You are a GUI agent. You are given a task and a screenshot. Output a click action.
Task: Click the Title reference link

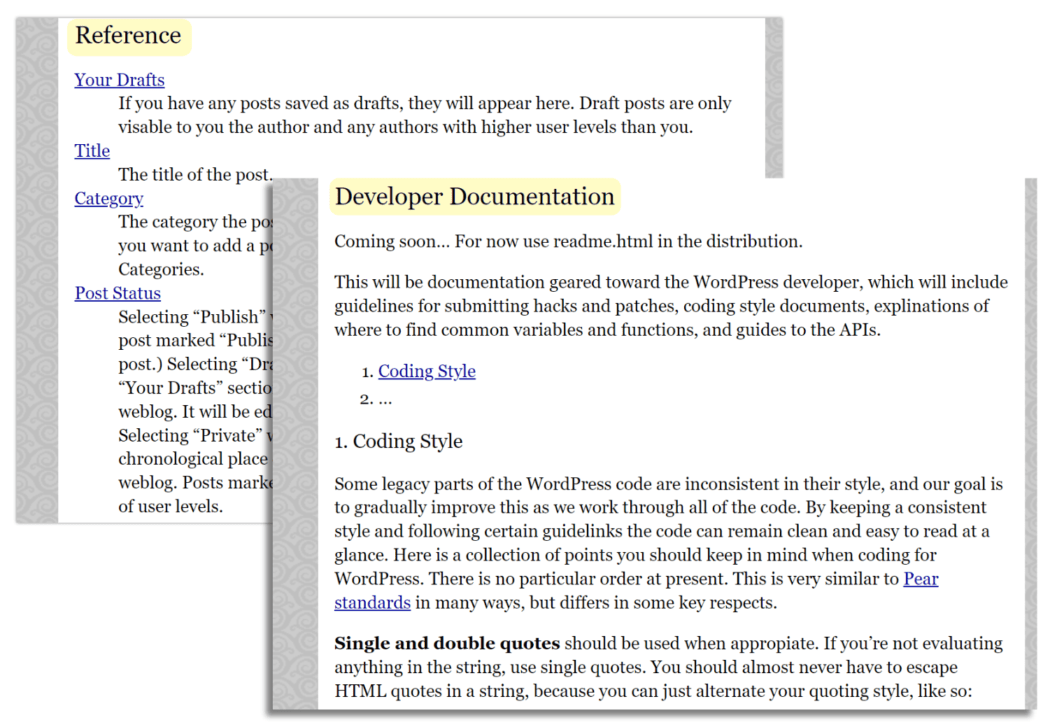(x=92, y=151)
